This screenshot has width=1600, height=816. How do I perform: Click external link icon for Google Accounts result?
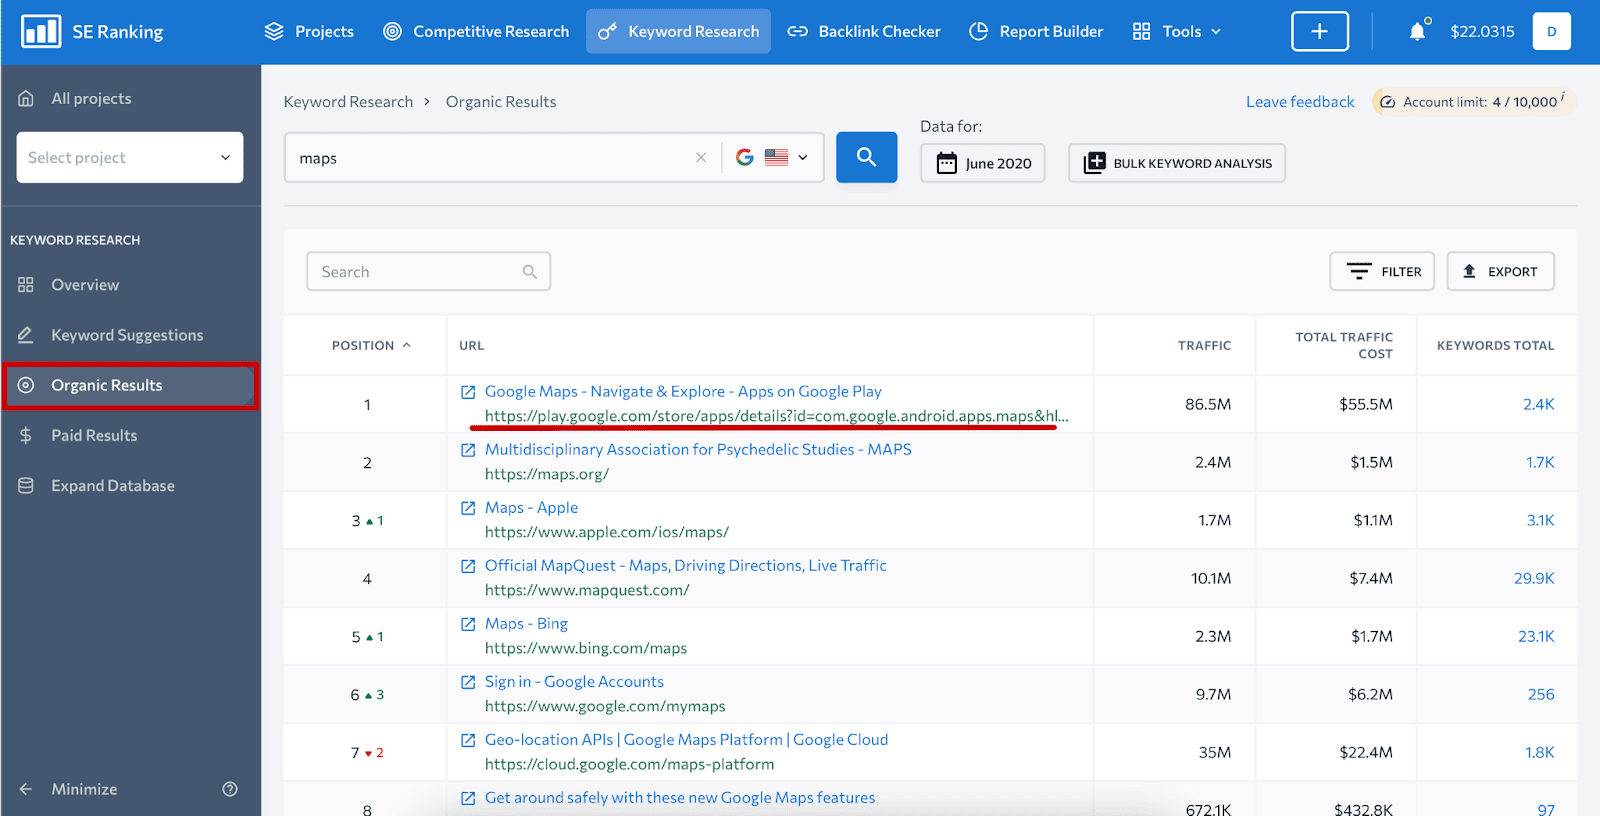coord(468,682)
